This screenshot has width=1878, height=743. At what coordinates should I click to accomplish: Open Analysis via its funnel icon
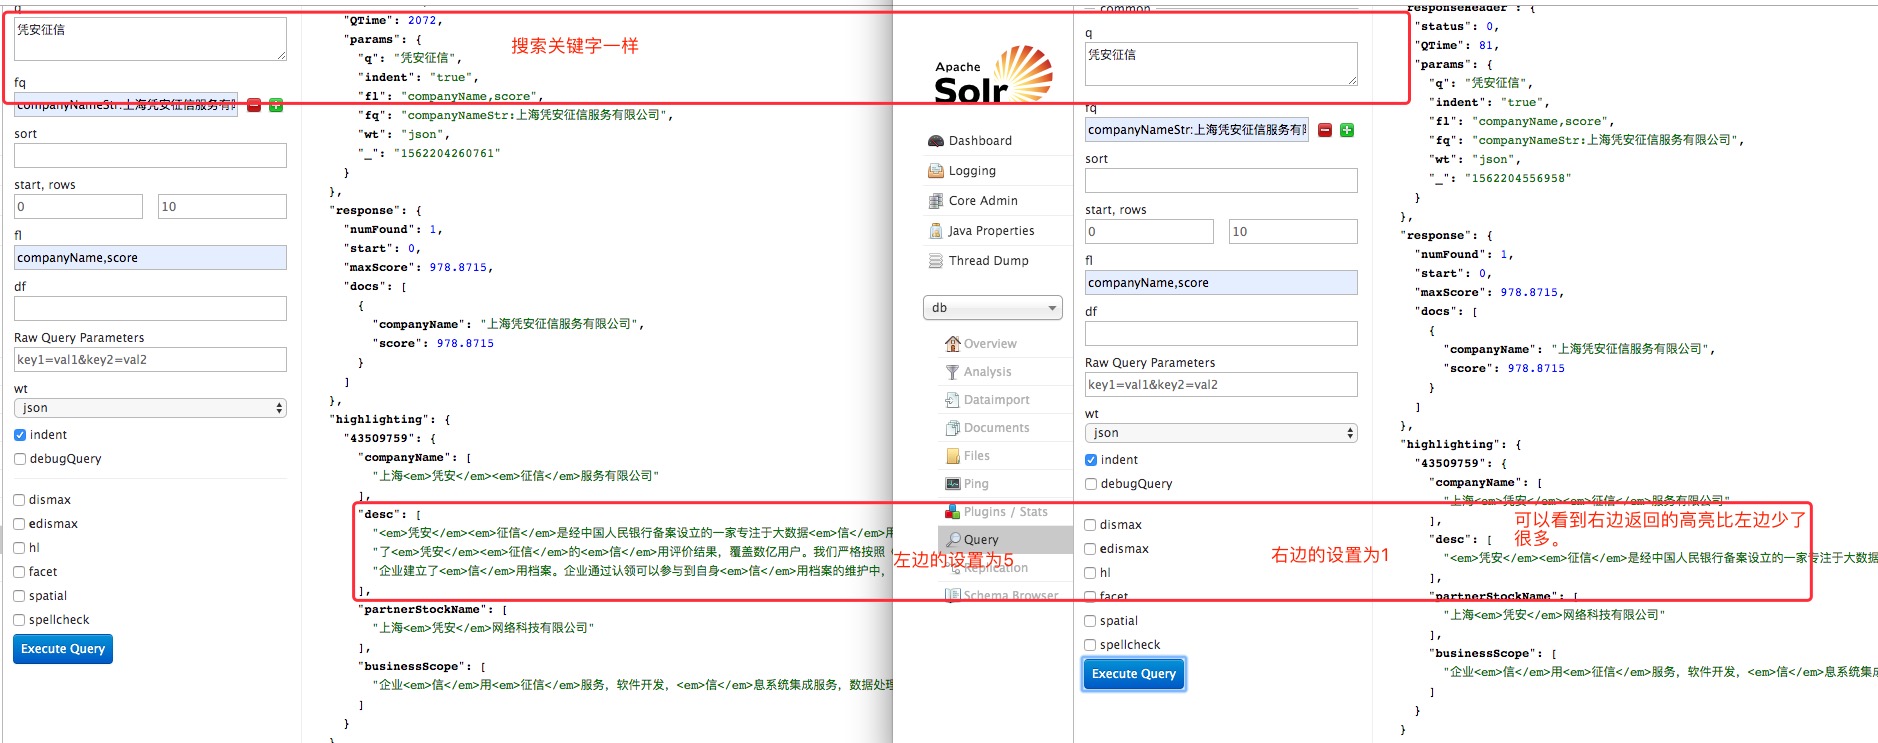[x=953, y=372]
